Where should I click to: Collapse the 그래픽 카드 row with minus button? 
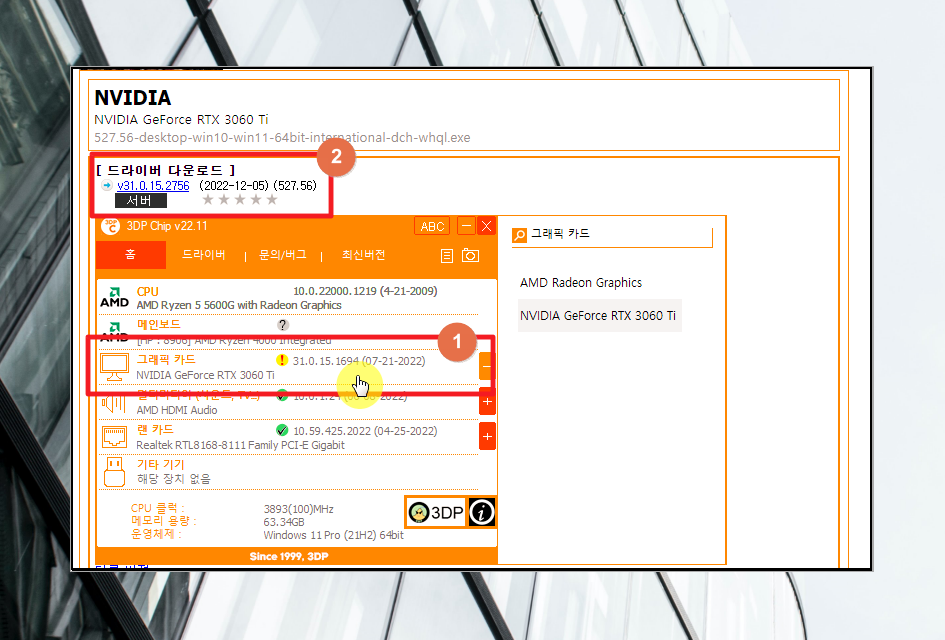(x=486, y=366)
